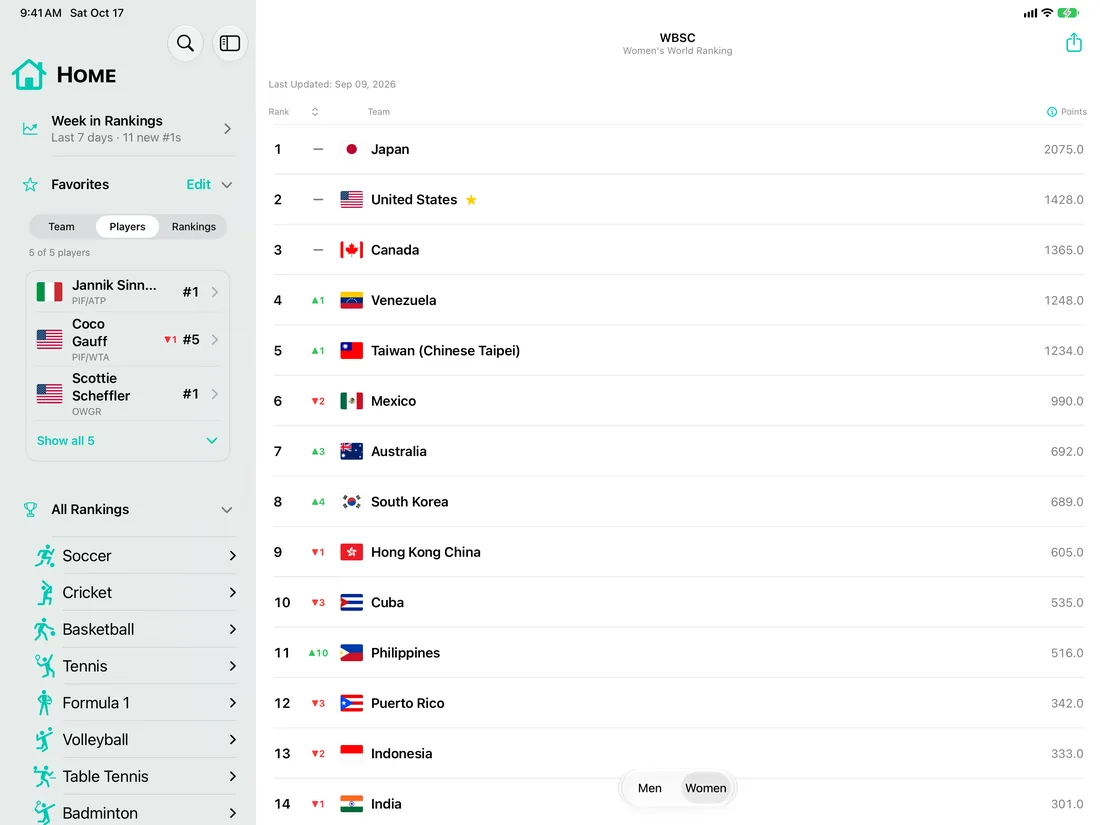
Task: Edit the Favorites list
Action: 199,185
